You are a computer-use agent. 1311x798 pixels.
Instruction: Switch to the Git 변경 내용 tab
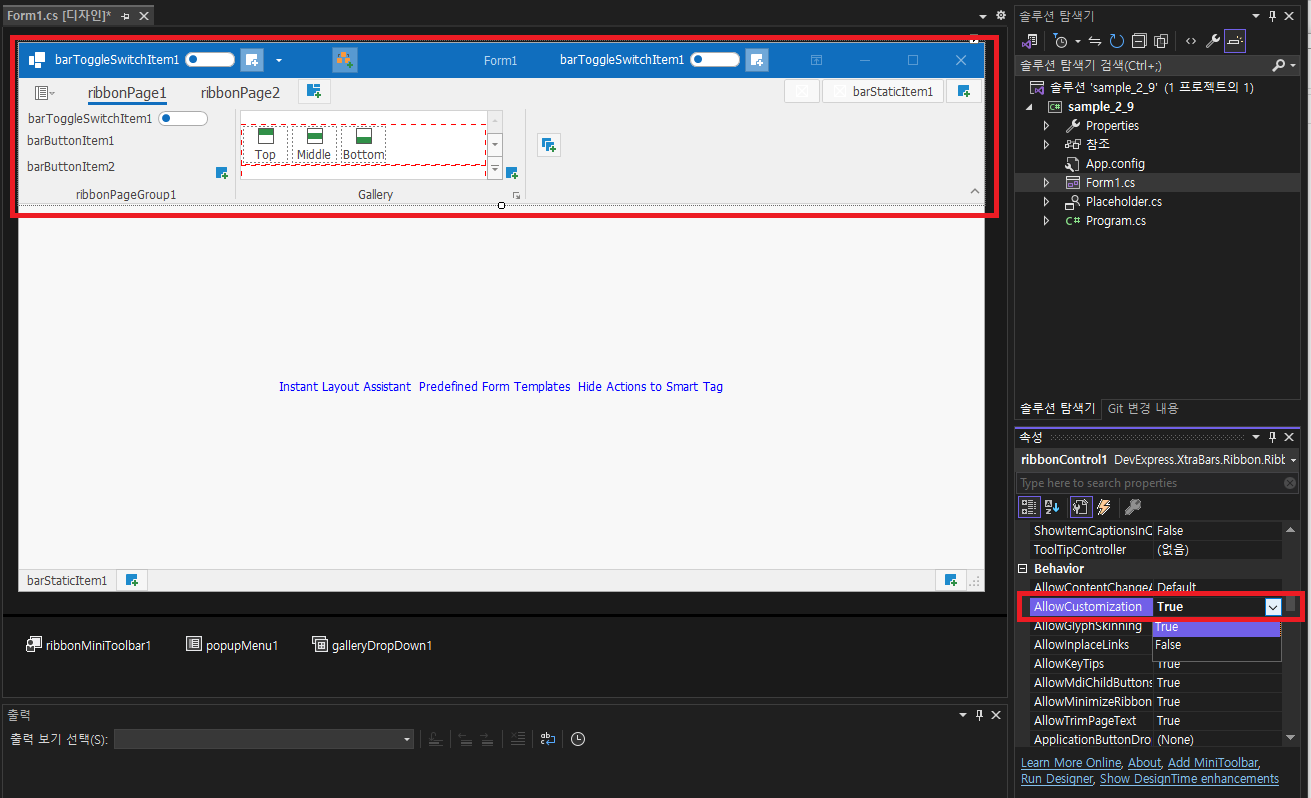1143,408
